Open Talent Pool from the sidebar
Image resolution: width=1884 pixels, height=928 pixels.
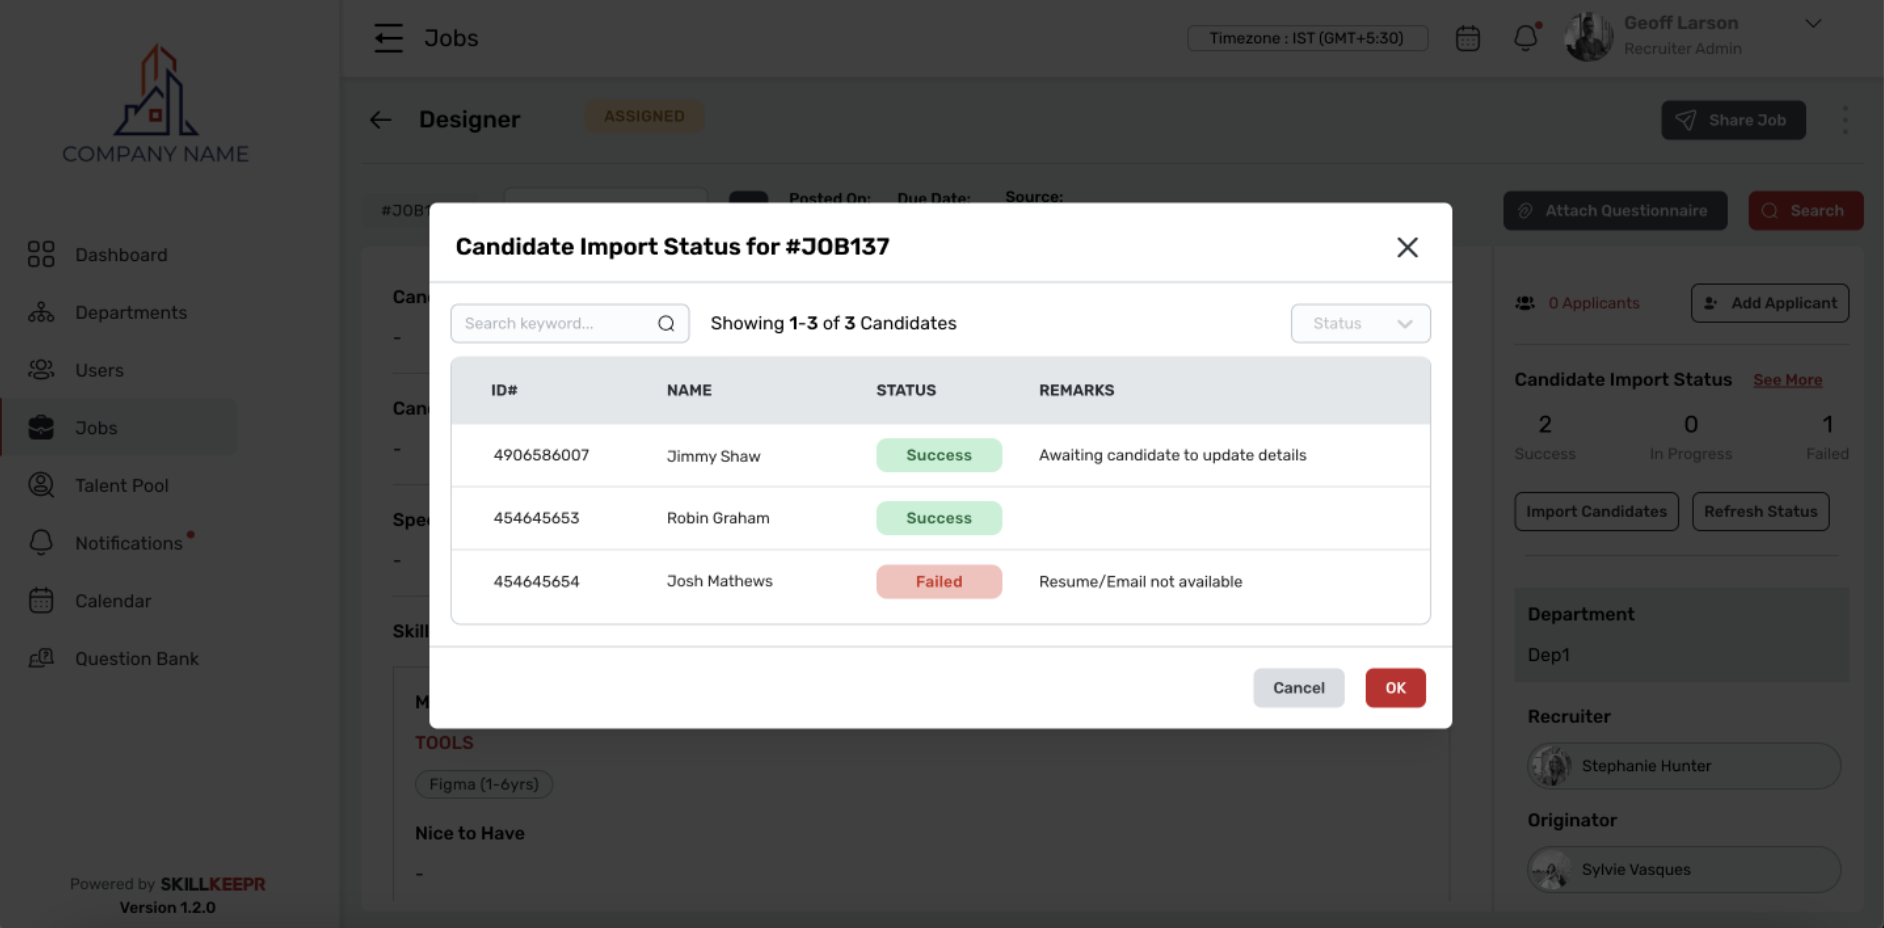point(121,485)
